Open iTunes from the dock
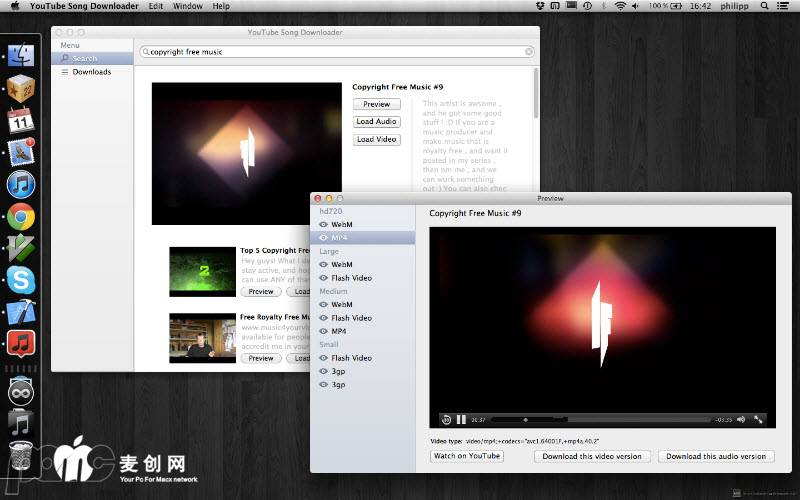This screenshot has height=500, width=800. (21, 184)
